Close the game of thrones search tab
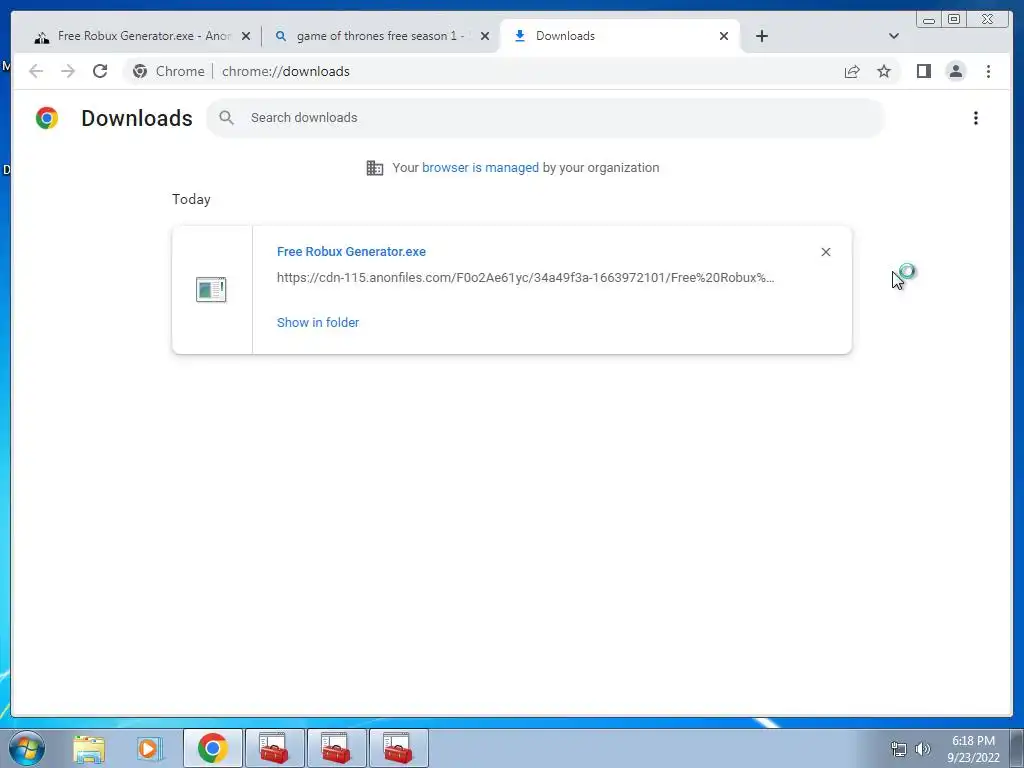The height and width of the screenshot is (768, 1024). click(x=485, y=37)
